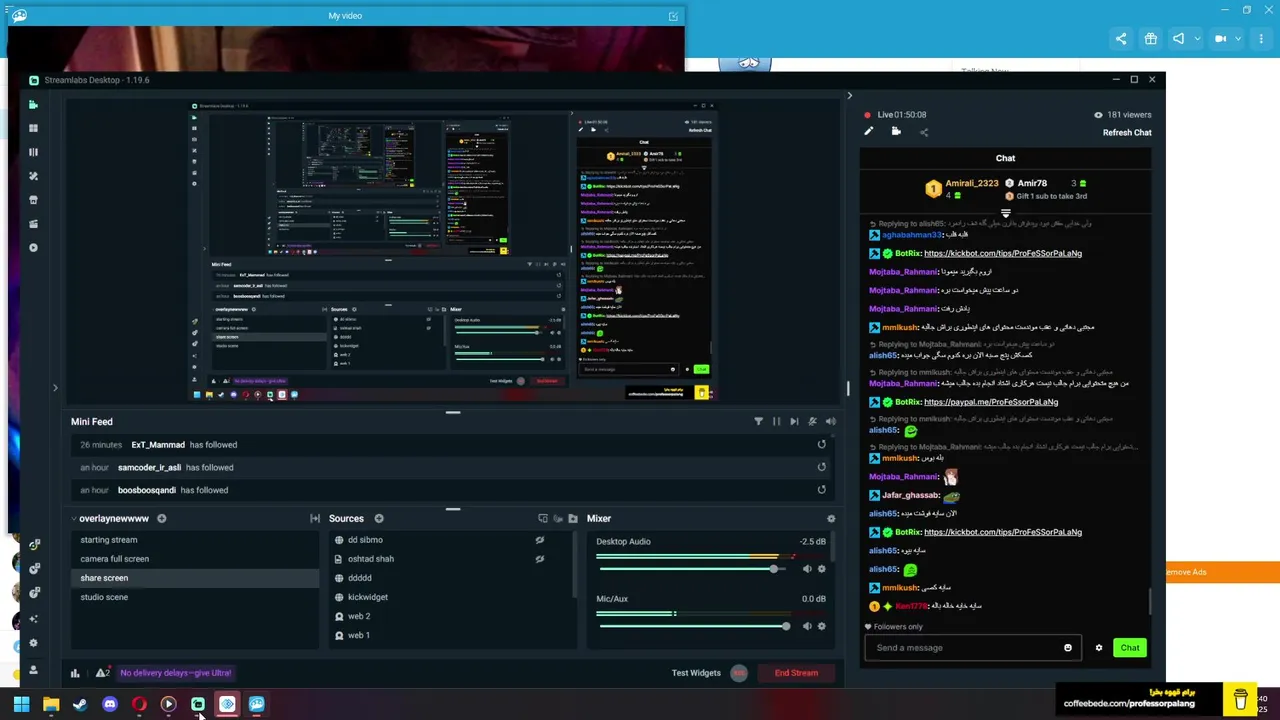The image size is (1280, 720).
Task: Replay the boosboosqandi follow alert
Action: (x=822, y=490)
